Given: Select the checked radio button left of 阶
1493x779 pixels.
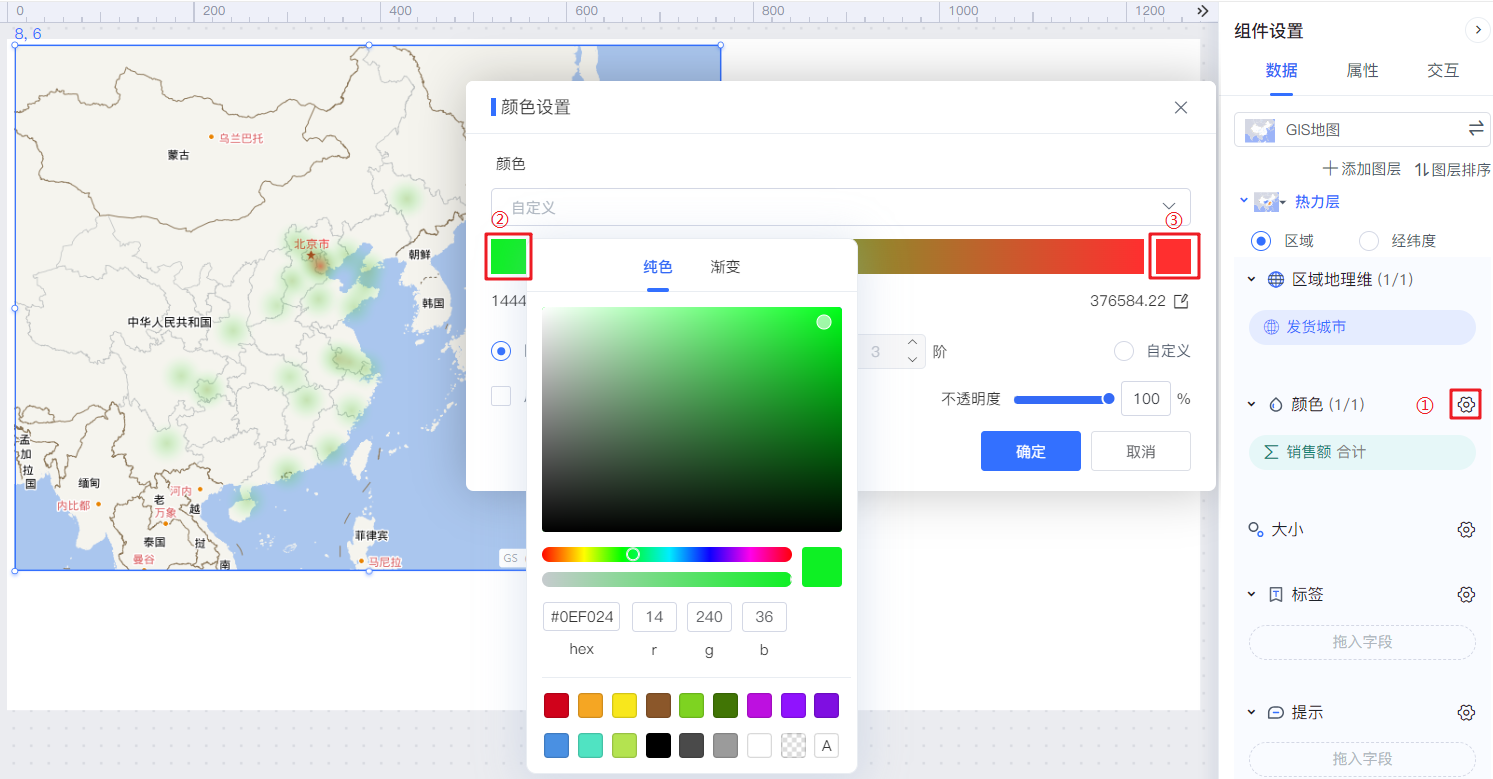Looking at the screenshot, I should 501,351.
